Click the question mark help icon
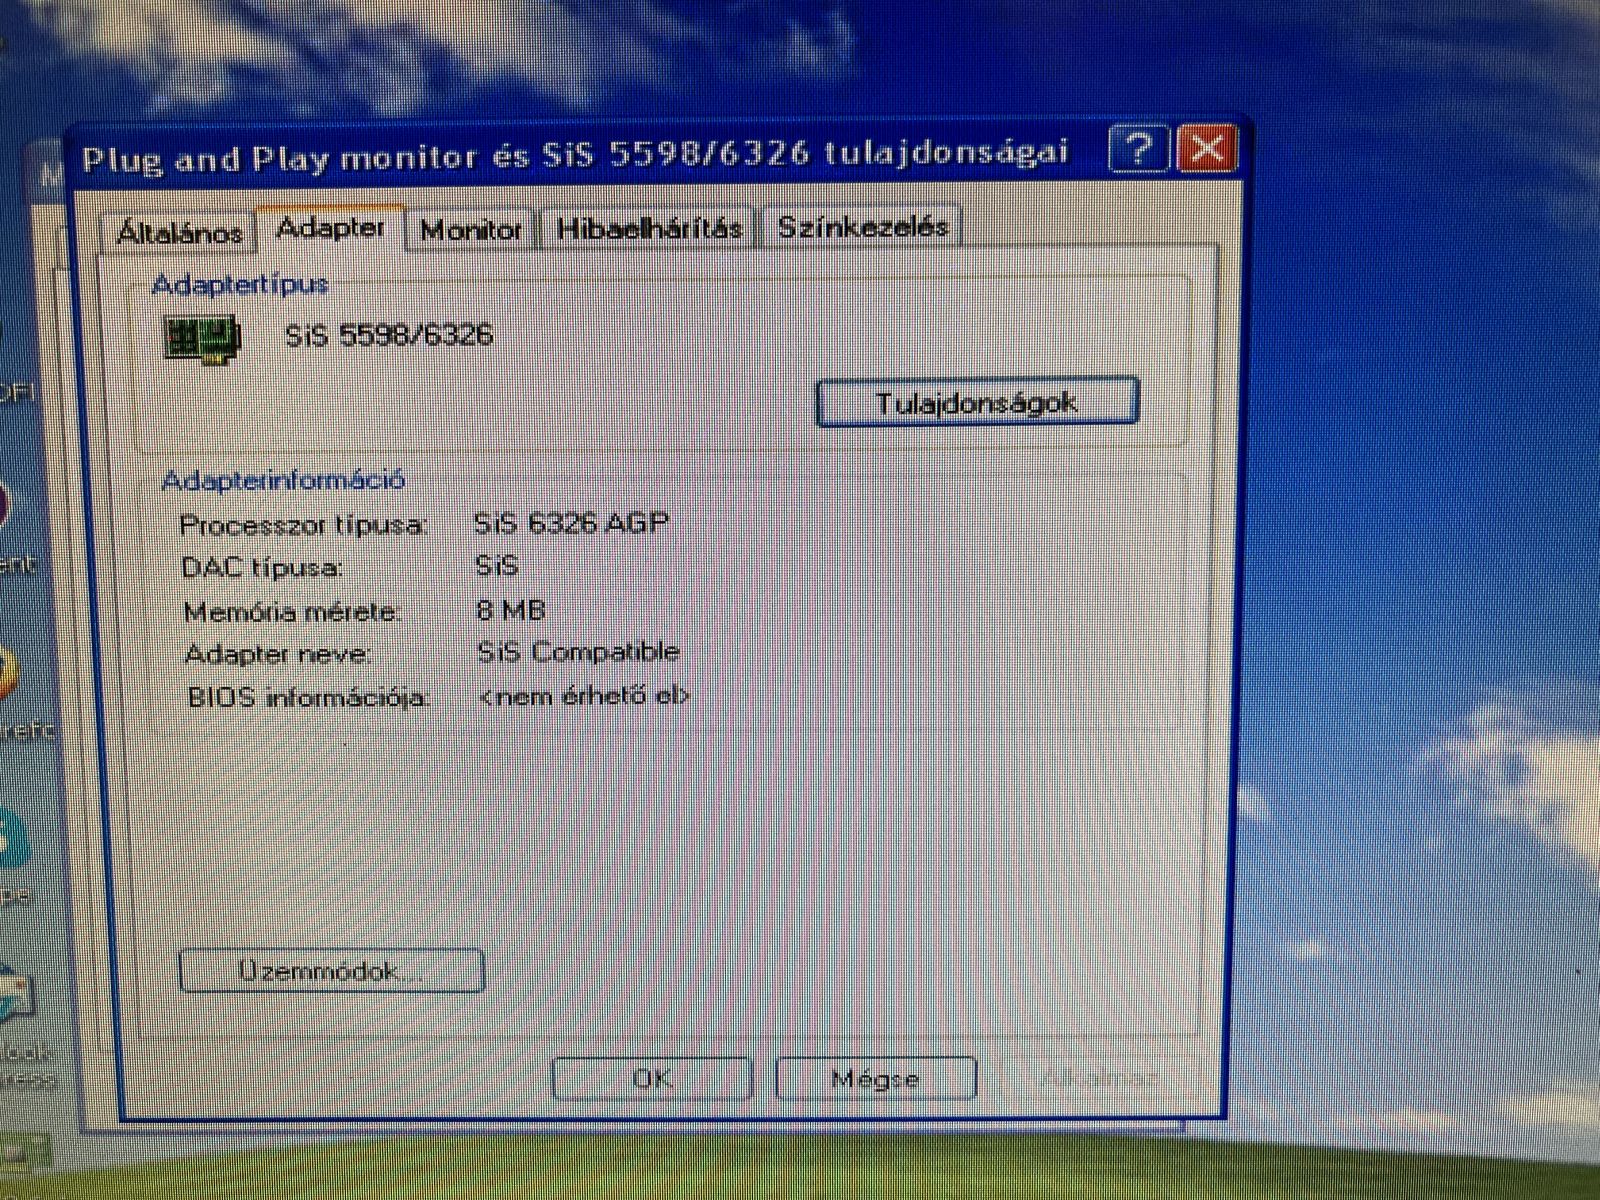 tap(1138, 150)
